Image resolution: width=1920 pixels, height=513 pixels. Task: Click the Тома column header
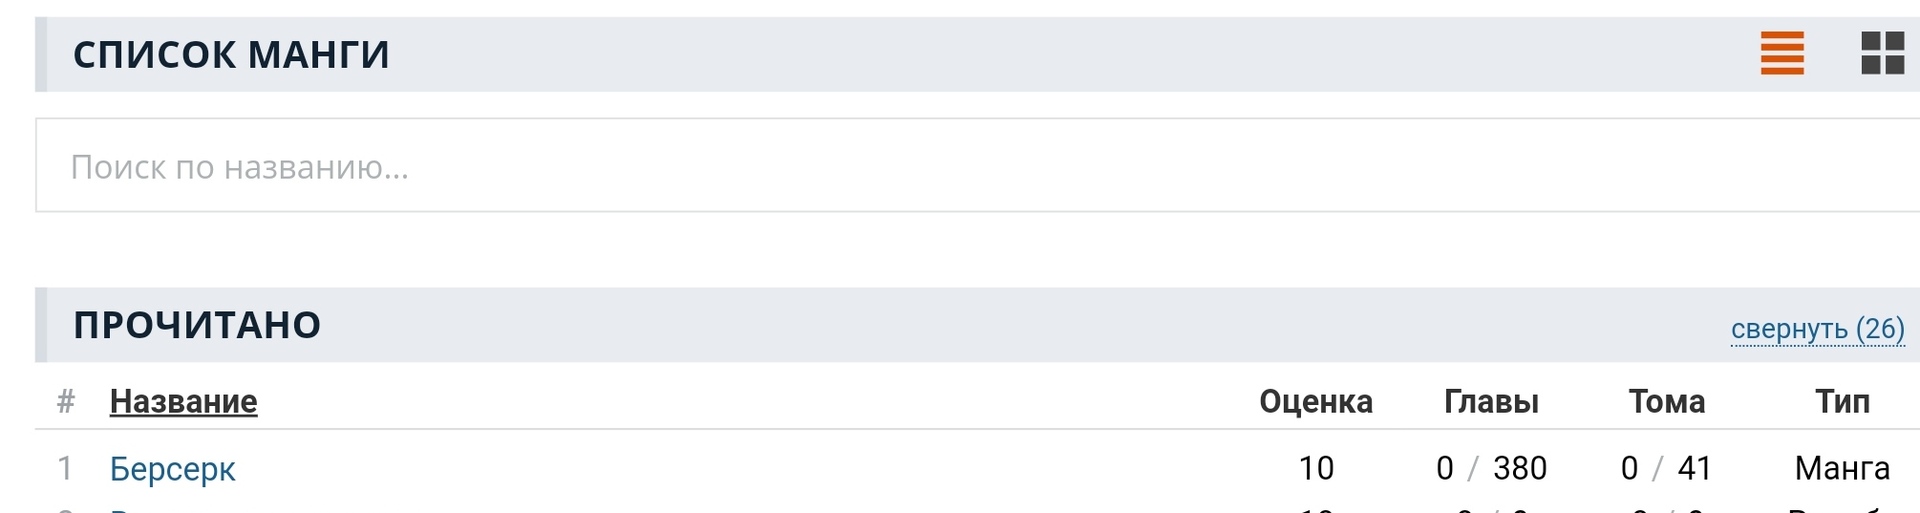pyautogui.click(x=1666, y=401)
